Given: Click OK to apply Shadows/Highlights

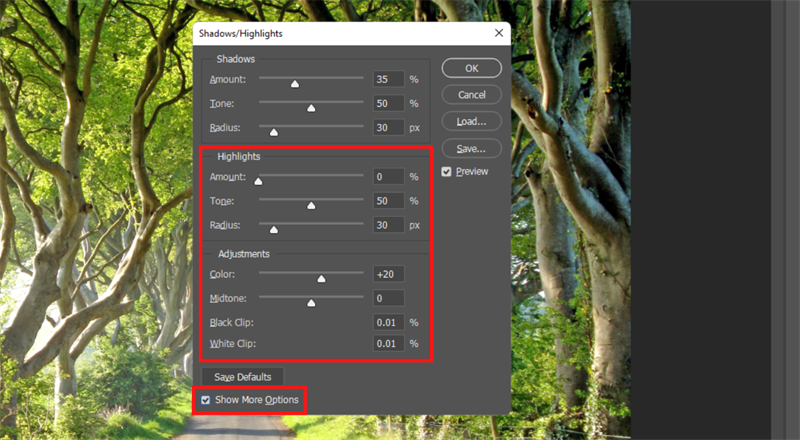Looking at the screenshot, I should pyautogui.click(x=471, y=68).
